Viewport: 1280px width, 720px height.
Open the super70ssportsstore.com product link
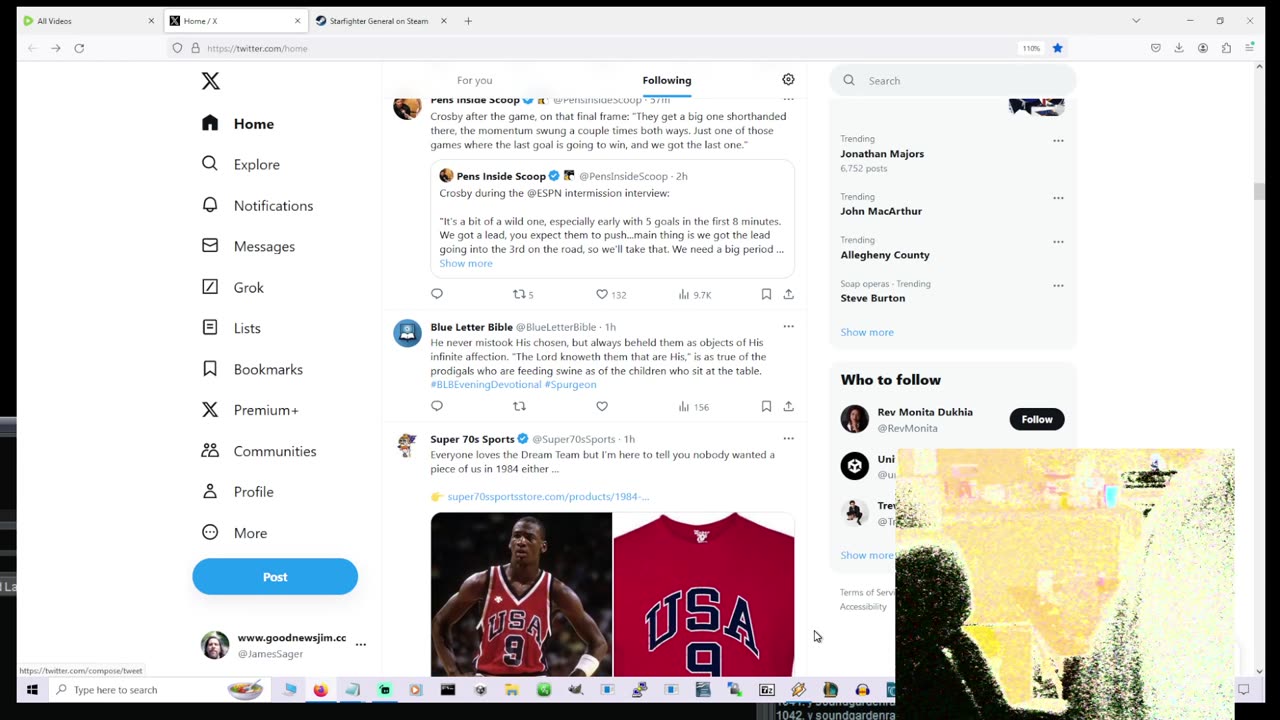(548, 496)
